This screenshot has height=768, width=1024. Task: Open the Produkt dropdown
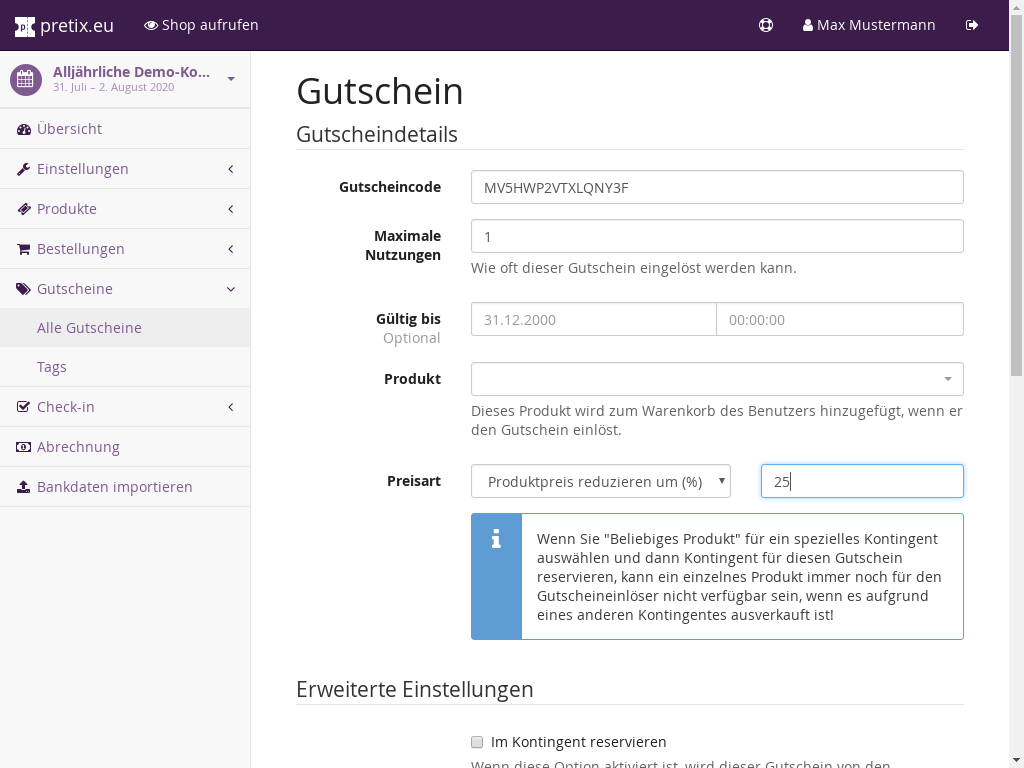coord(717,379)
